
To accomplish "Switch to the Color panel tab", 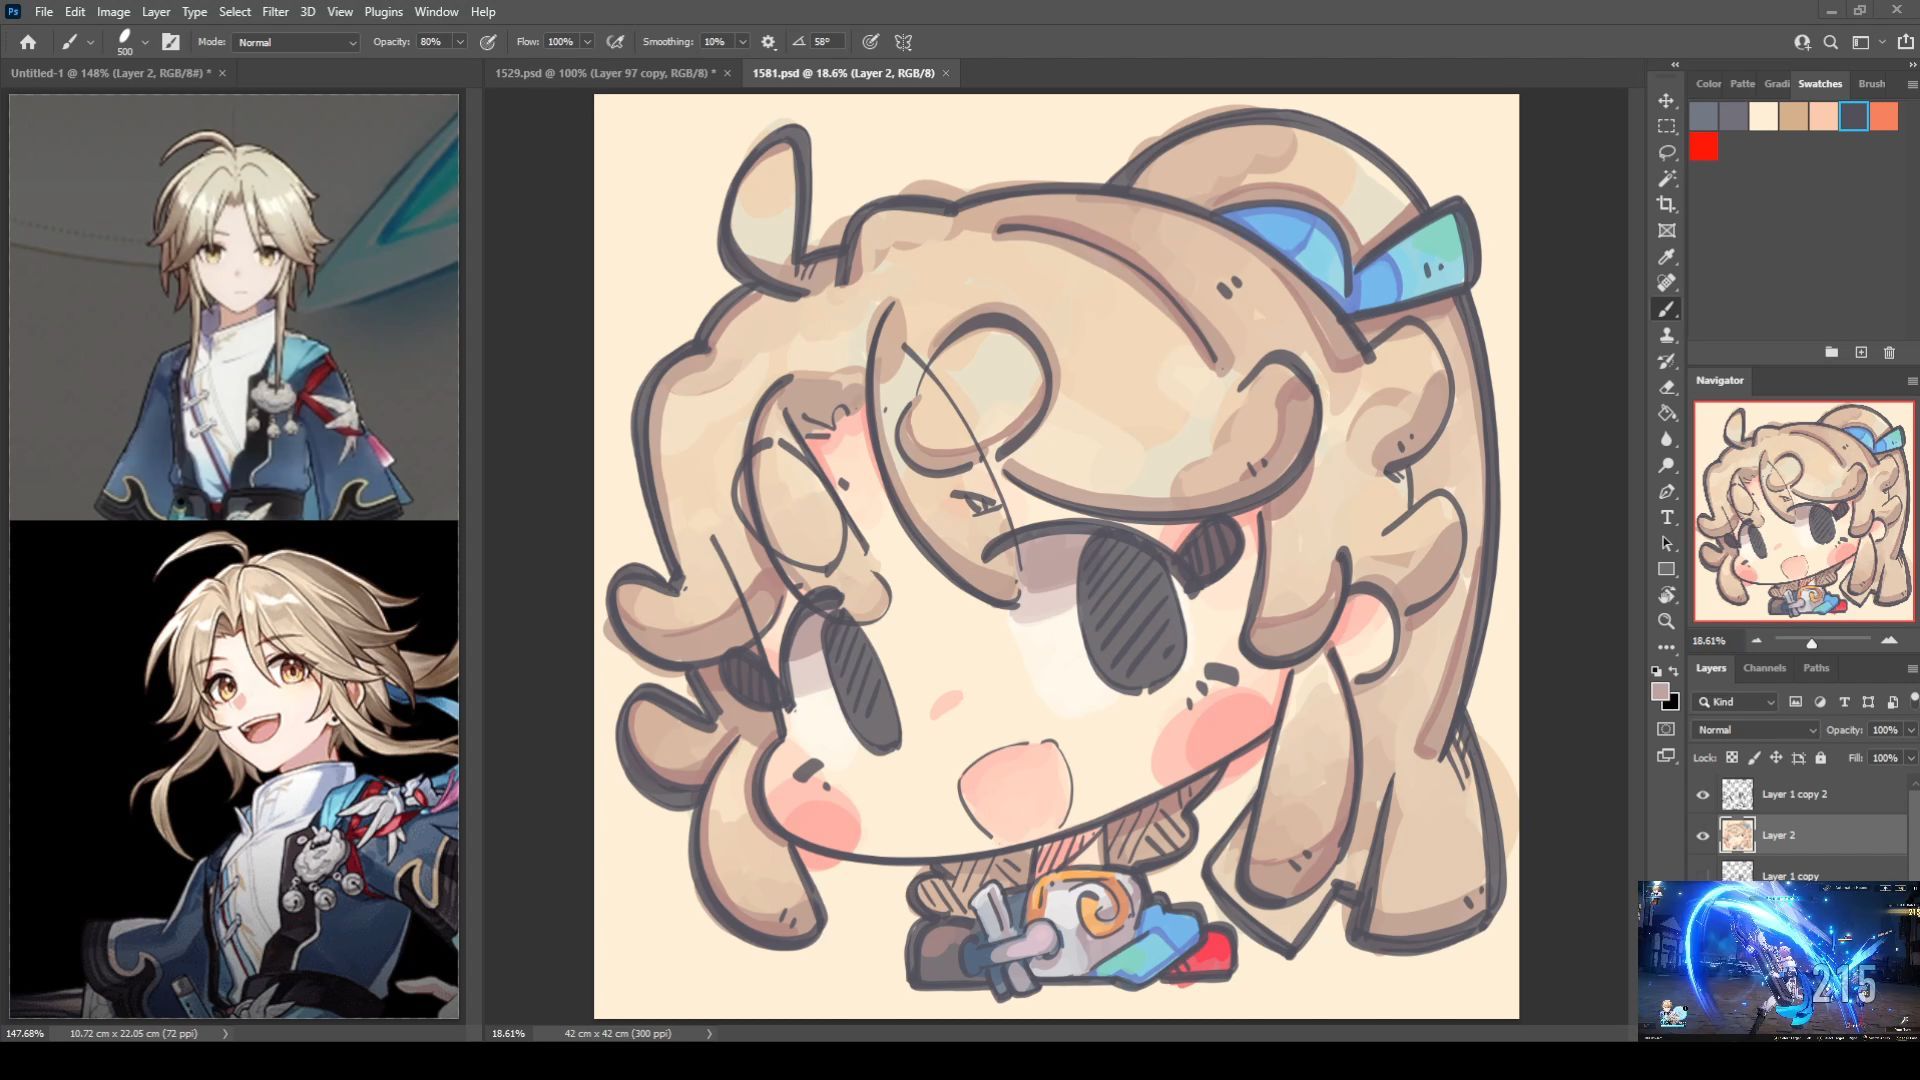I will point(1708,84).
